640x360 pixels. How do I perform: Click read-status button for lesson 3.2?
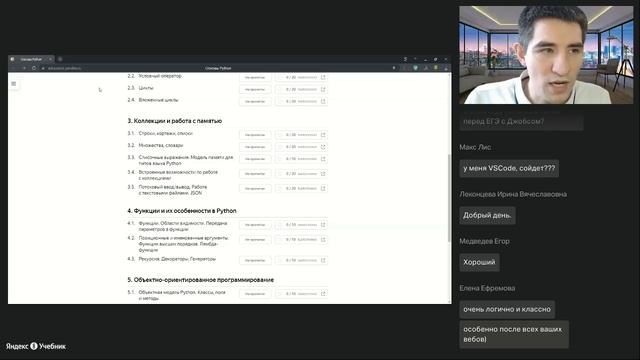(x=255, y=147)
